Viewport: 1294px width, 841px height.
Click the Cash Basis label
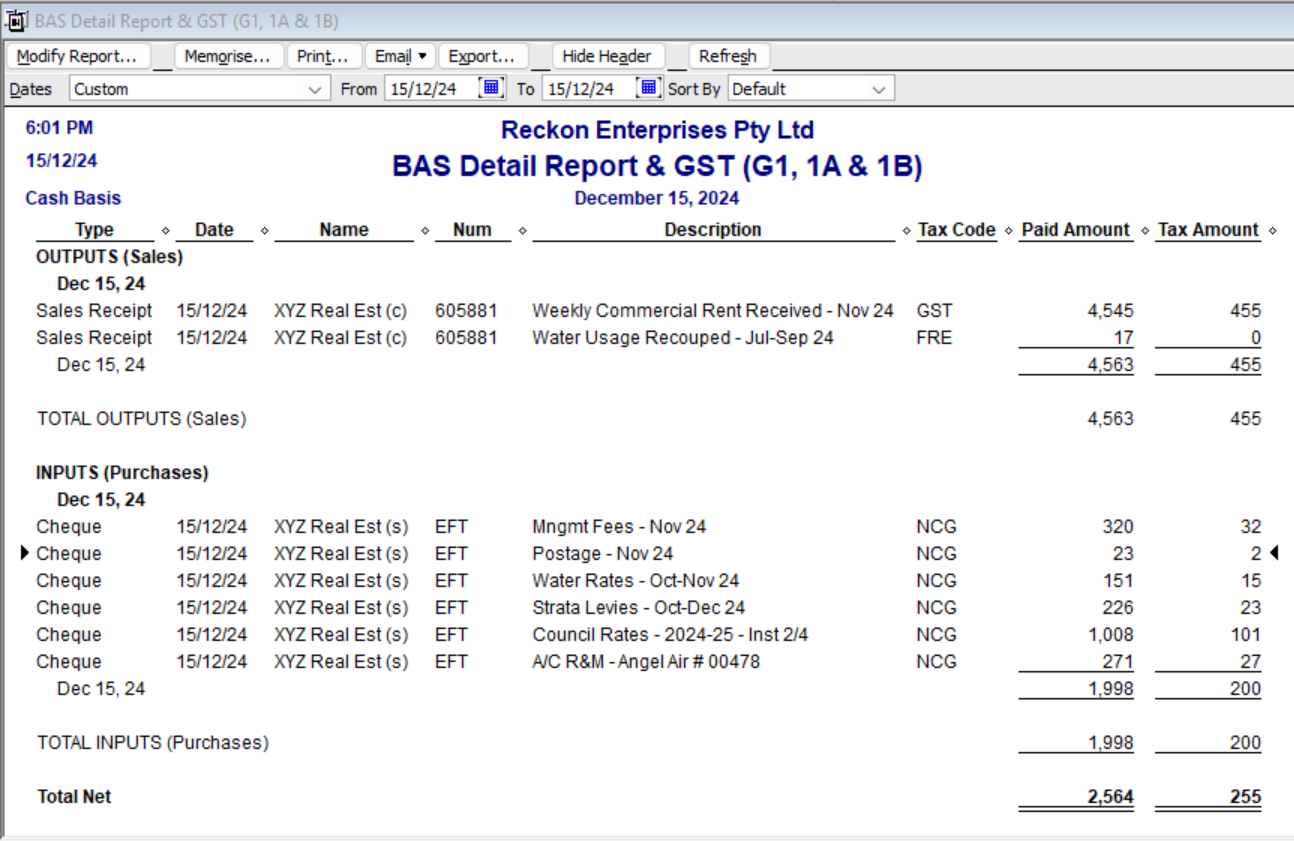(x=73, y=198)
